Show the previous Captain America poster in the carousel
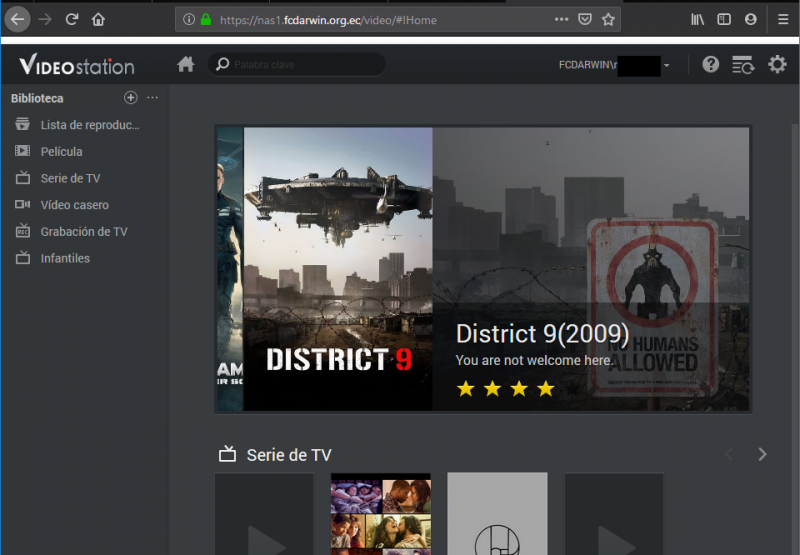This screenshot has width=800, height=555. click(230, 269)
